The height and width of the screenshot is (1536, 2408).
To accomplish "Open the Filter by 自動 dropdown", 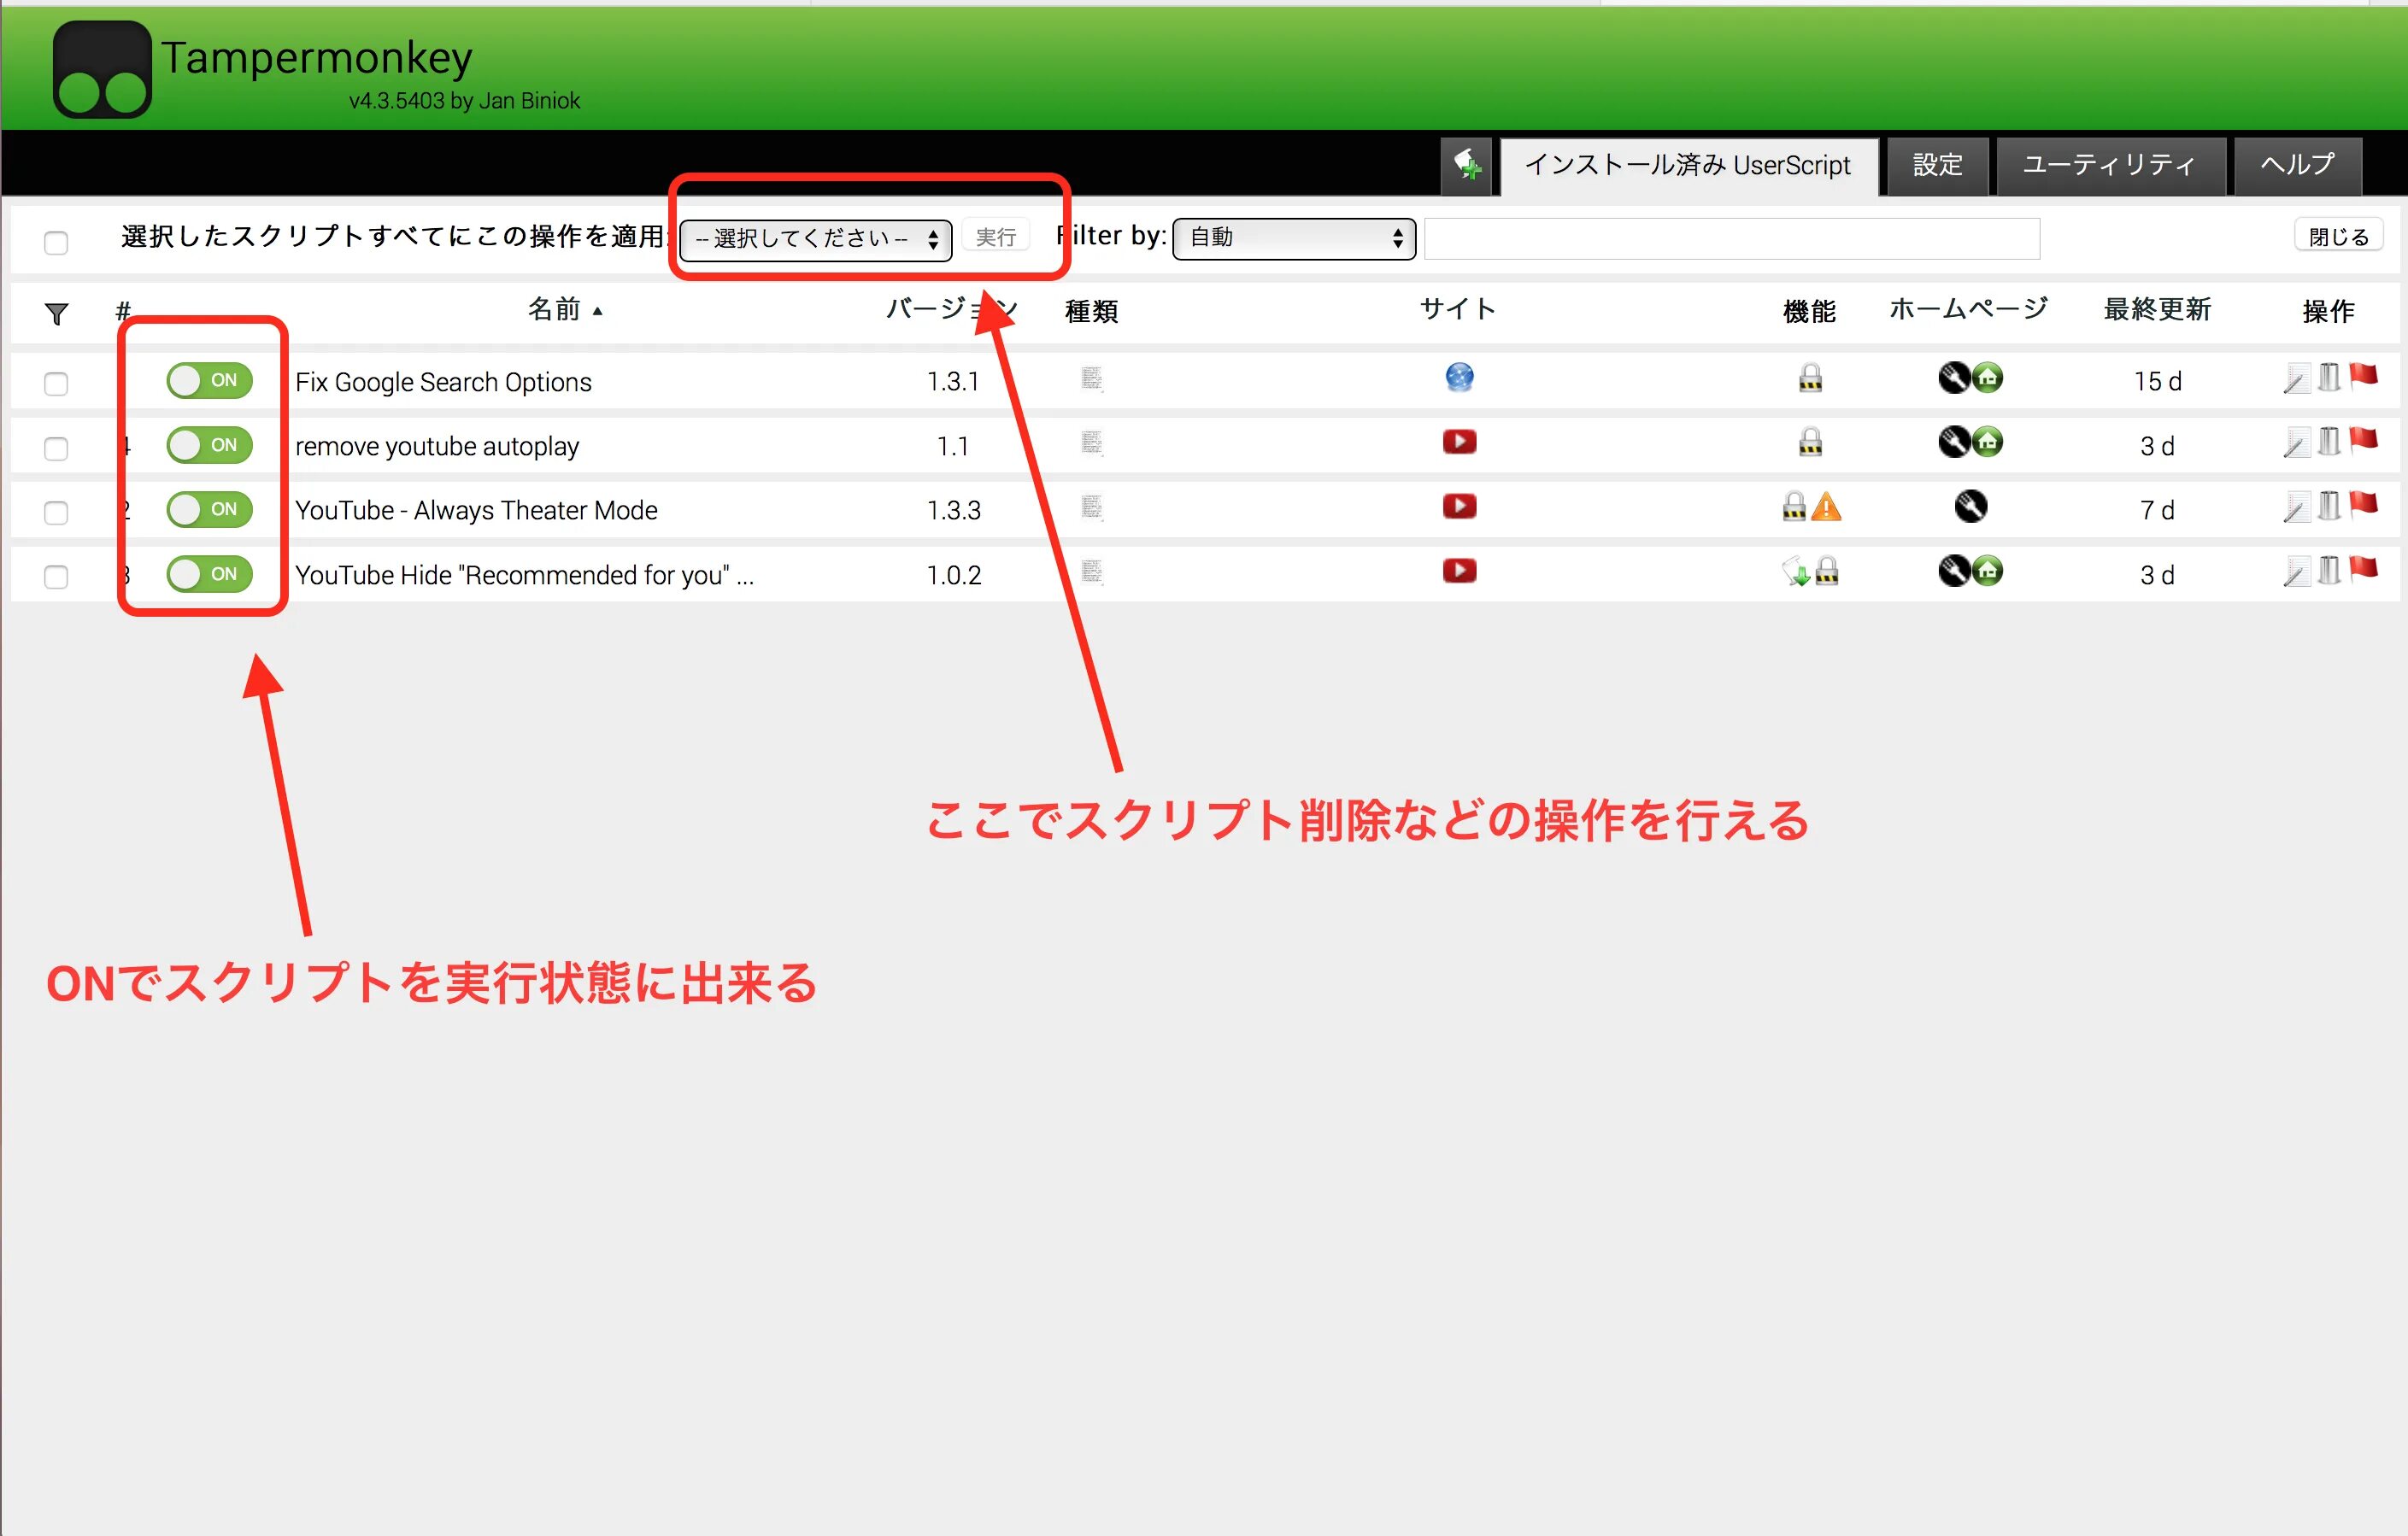I will [x=1294, y=238].
